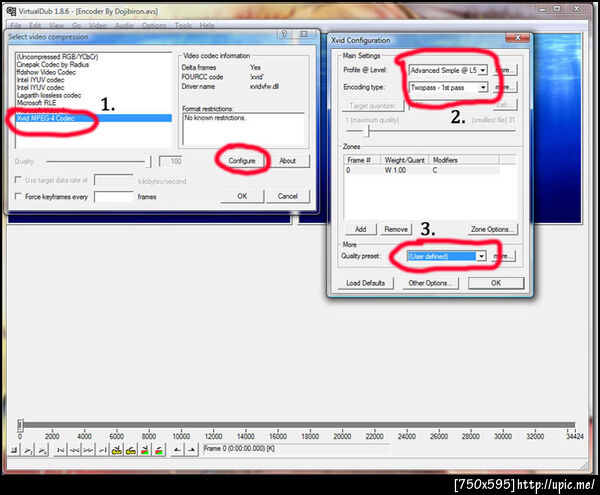Go to previous keyframe icon
This screenshot has width=600, height=495.
tap(117, 450)
